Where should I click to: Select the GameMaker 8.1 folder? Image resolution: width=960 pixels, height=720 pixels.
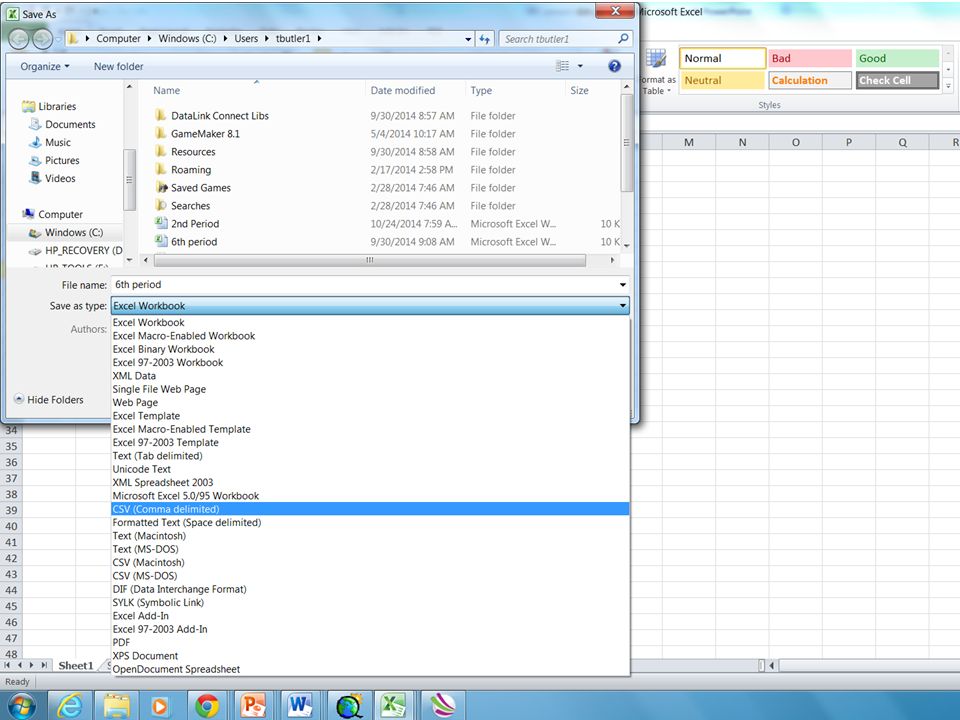tap(205, 134)
